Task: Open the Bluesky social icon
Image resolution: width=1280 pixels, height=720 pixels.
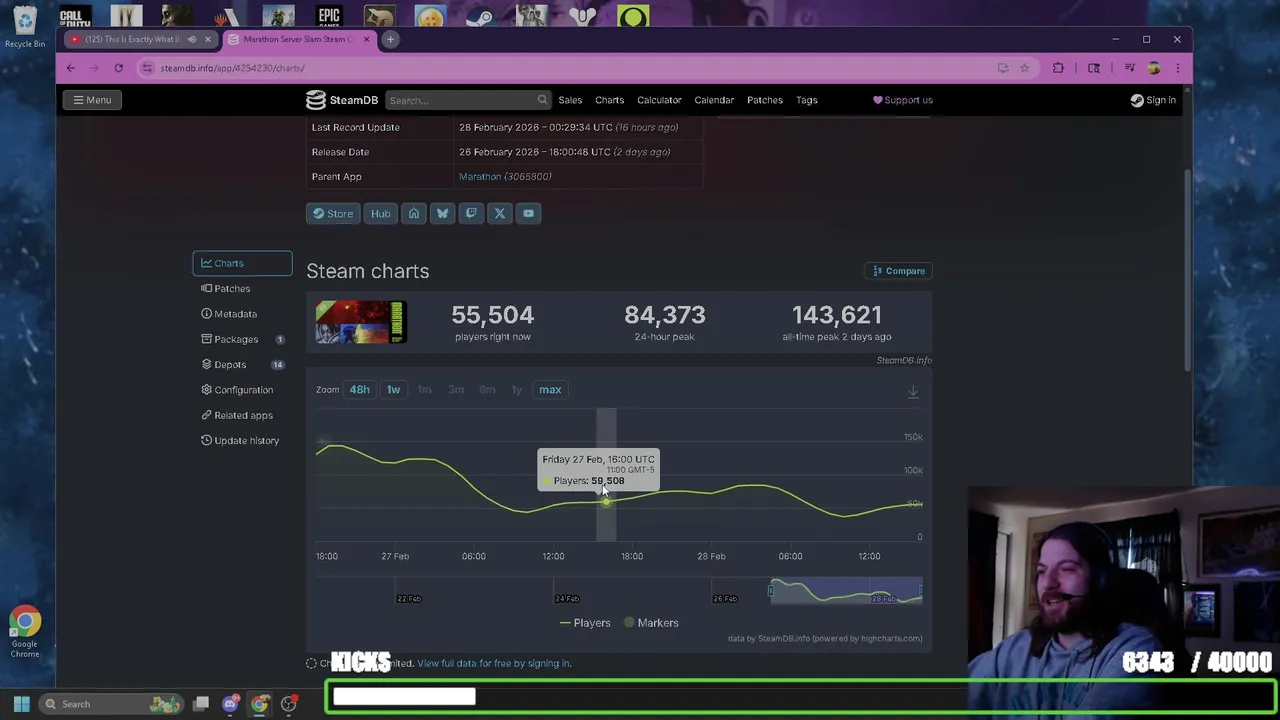Action: click(x=442, y=213)
